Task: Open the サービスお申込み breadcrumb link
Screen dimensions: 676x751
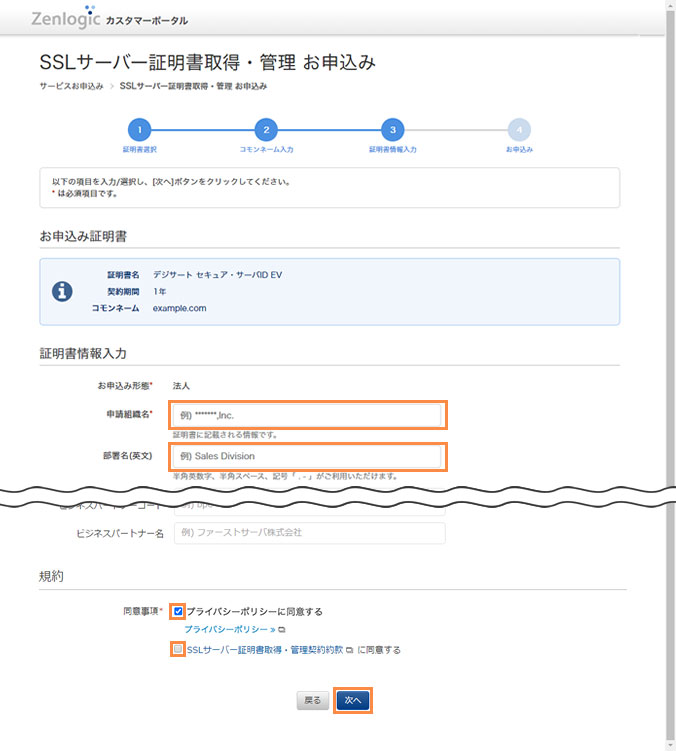Action: tap(71, 87)
